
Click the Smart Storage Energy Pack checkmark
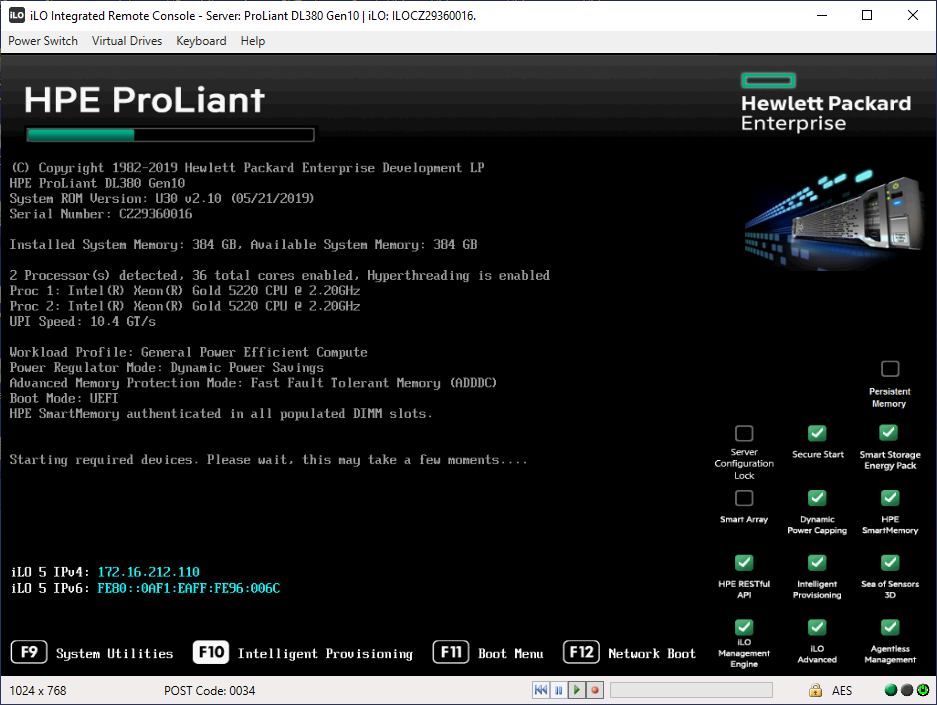point(889,433)
